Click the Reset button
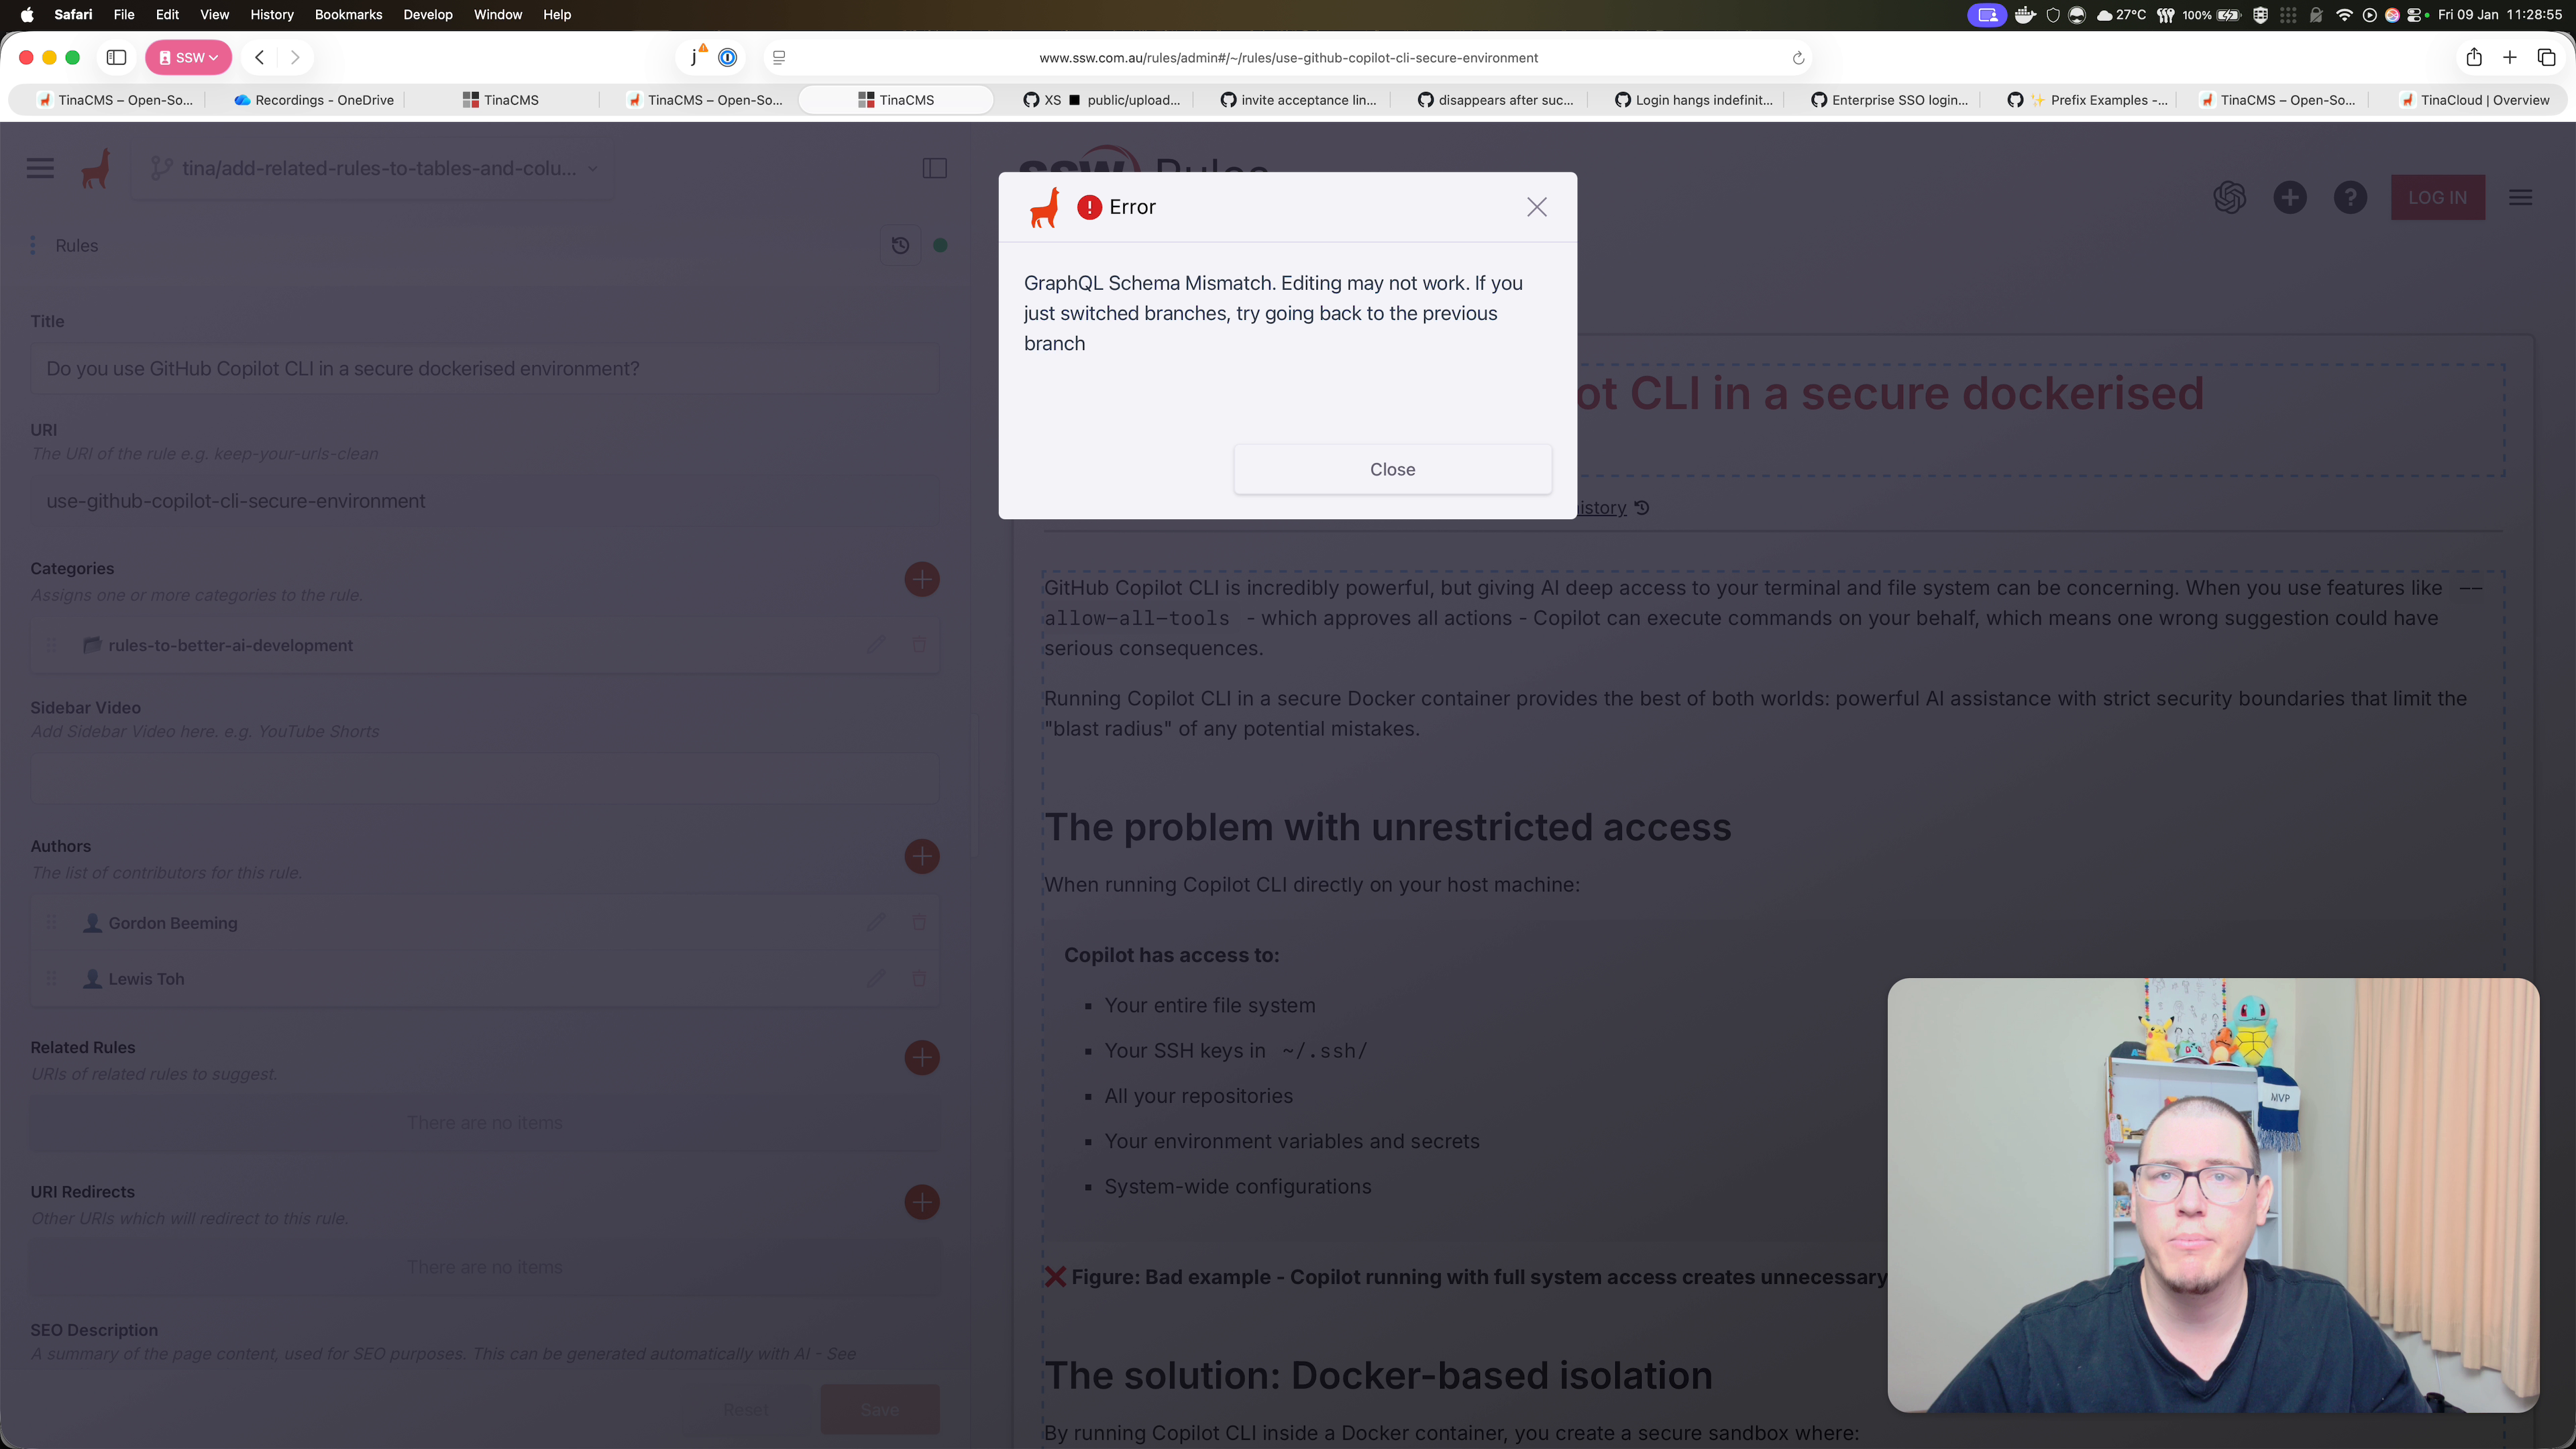This screenshot has height=1449, width=2576. [x=746, y=1409]
